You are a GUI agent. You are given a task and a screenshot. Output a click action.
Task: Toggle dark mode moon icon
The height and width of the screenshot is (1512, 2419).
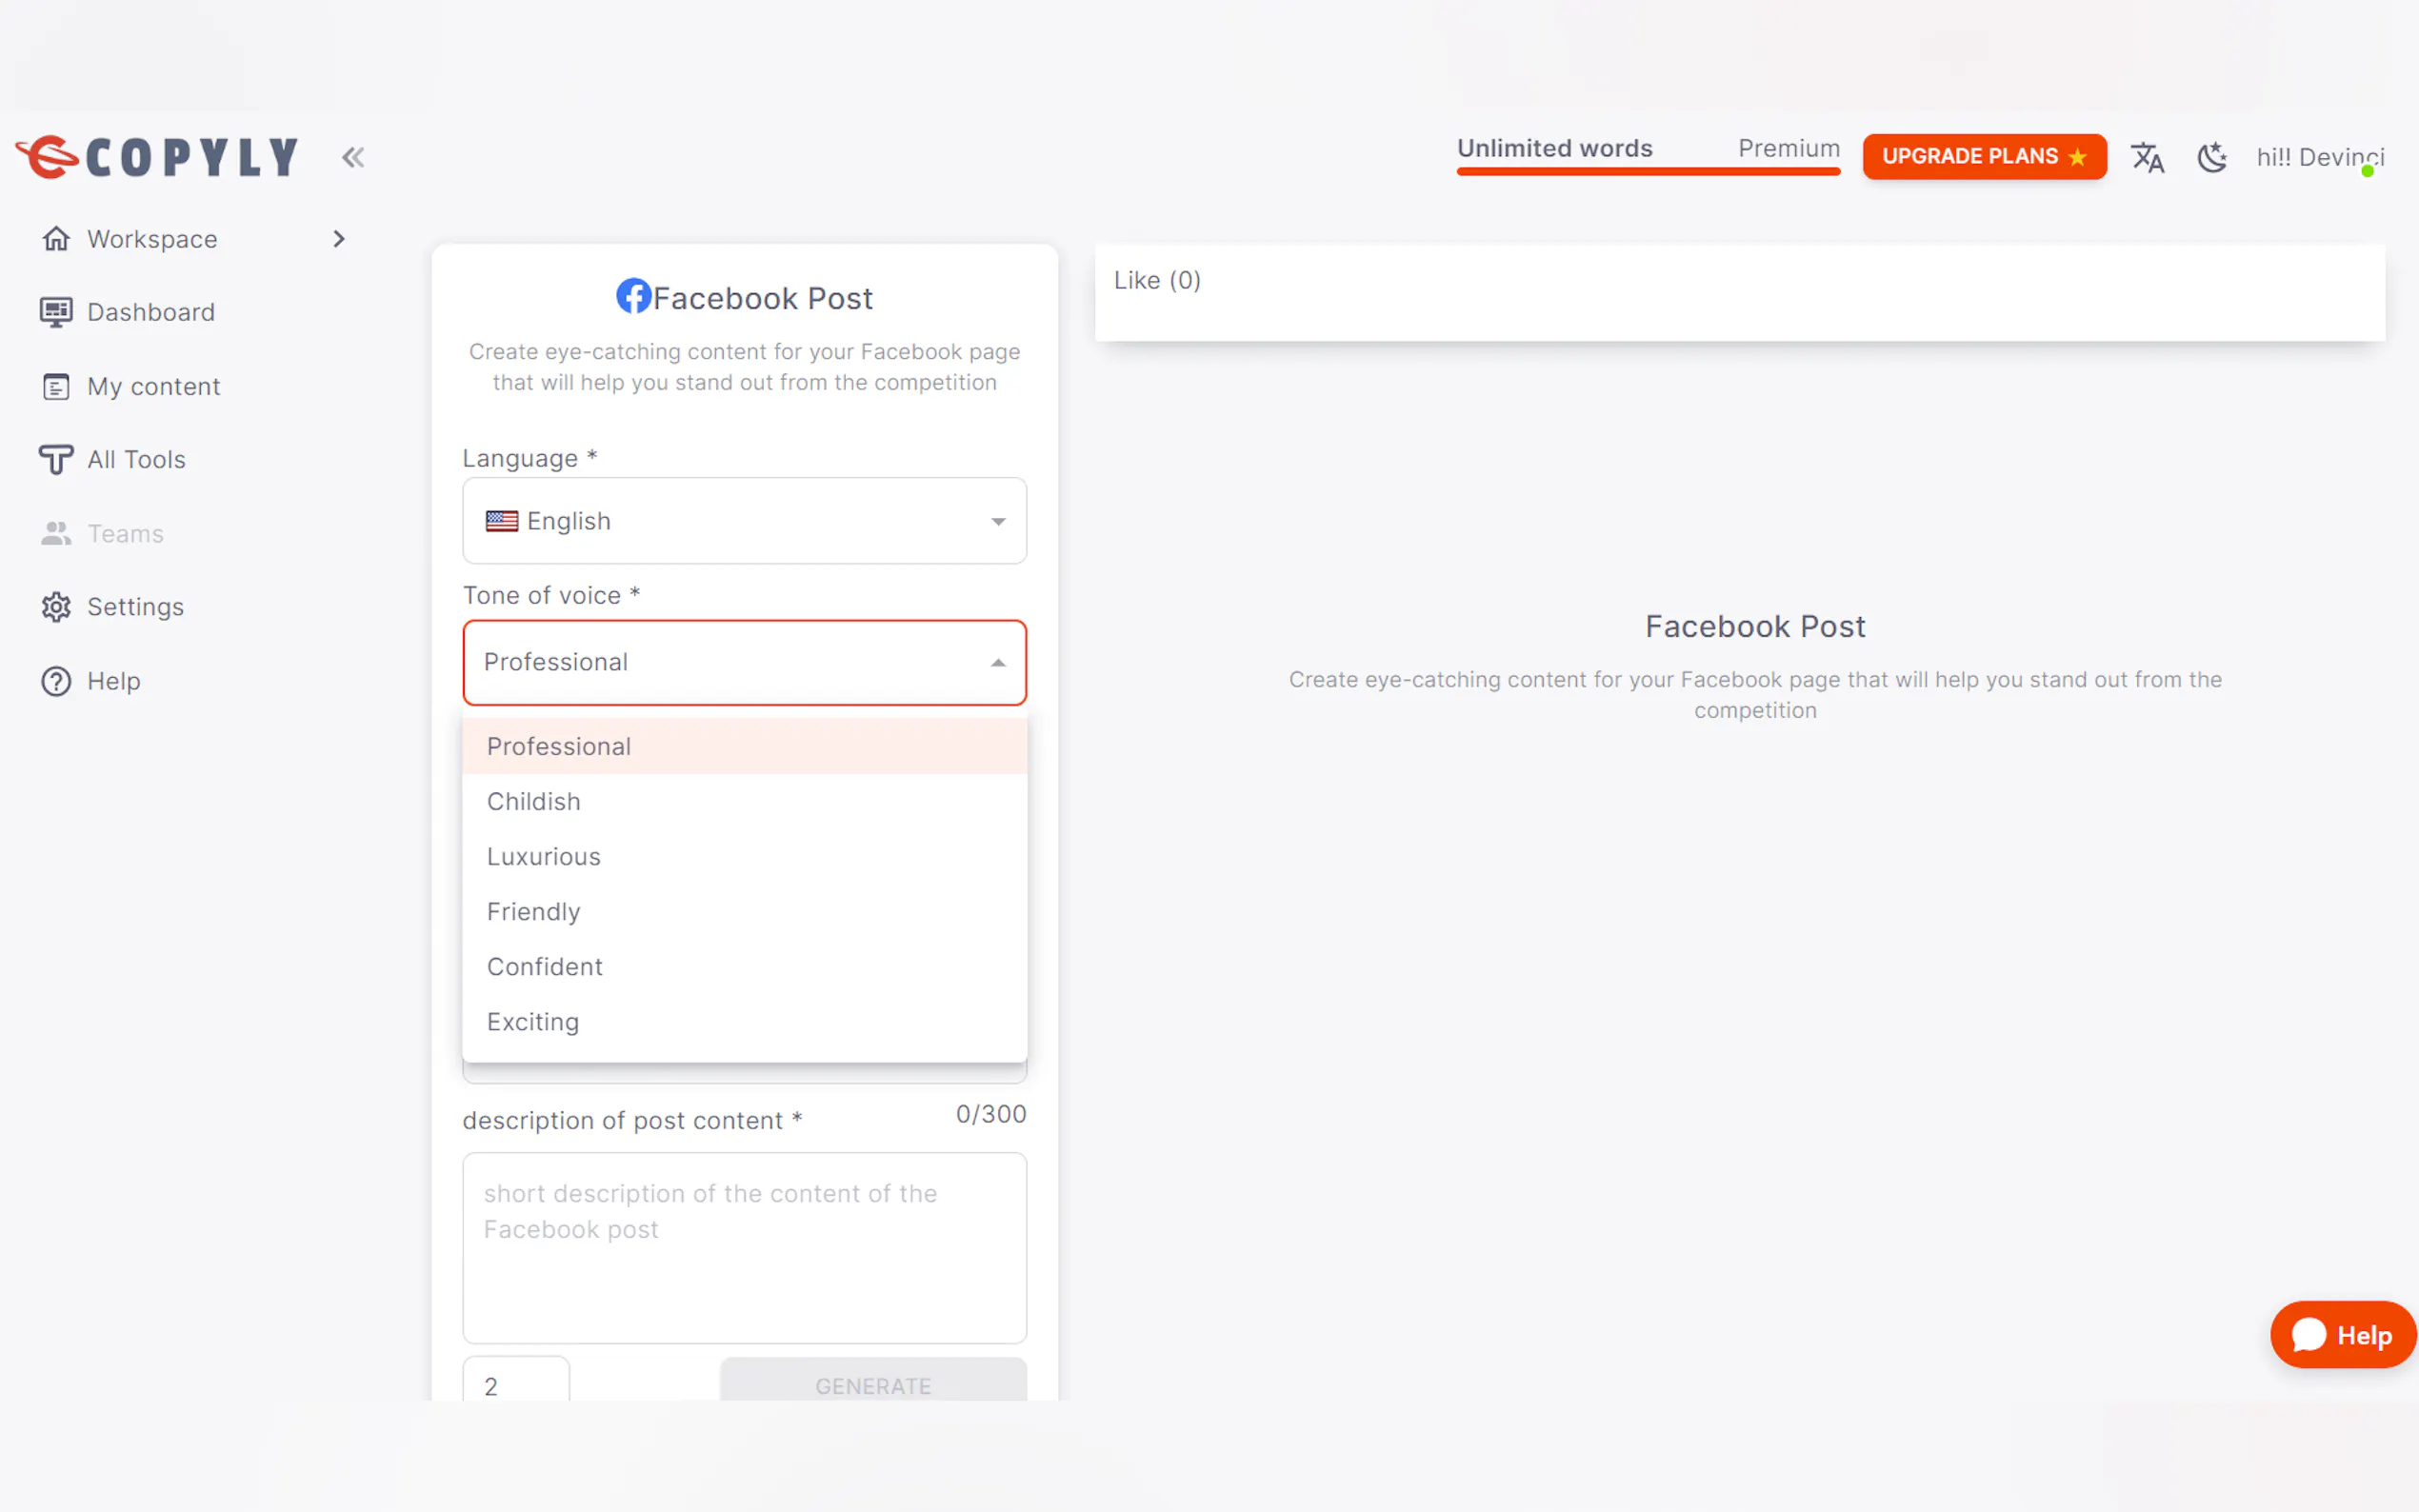point(2211,157)
